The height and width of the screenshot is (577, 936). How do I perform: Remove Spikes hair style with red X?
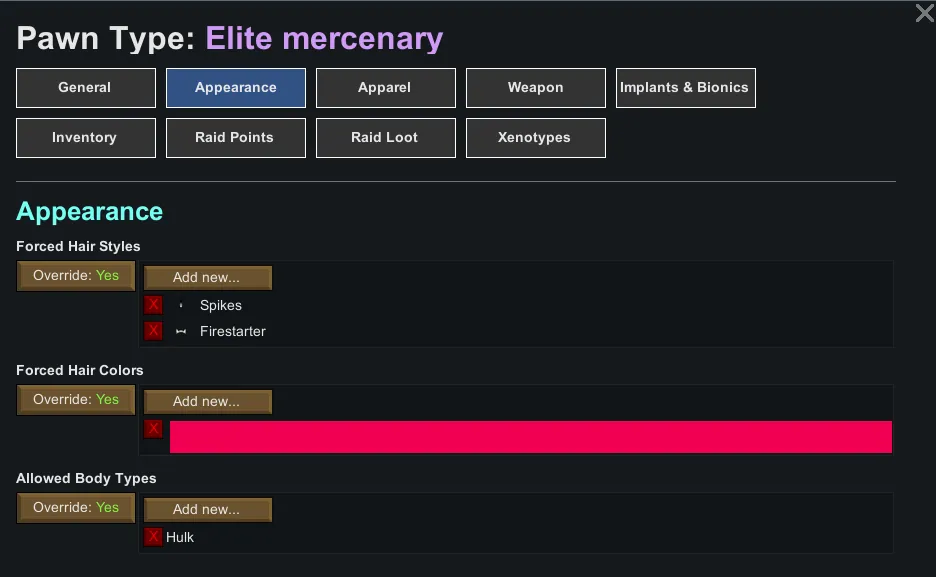(153, 305)
